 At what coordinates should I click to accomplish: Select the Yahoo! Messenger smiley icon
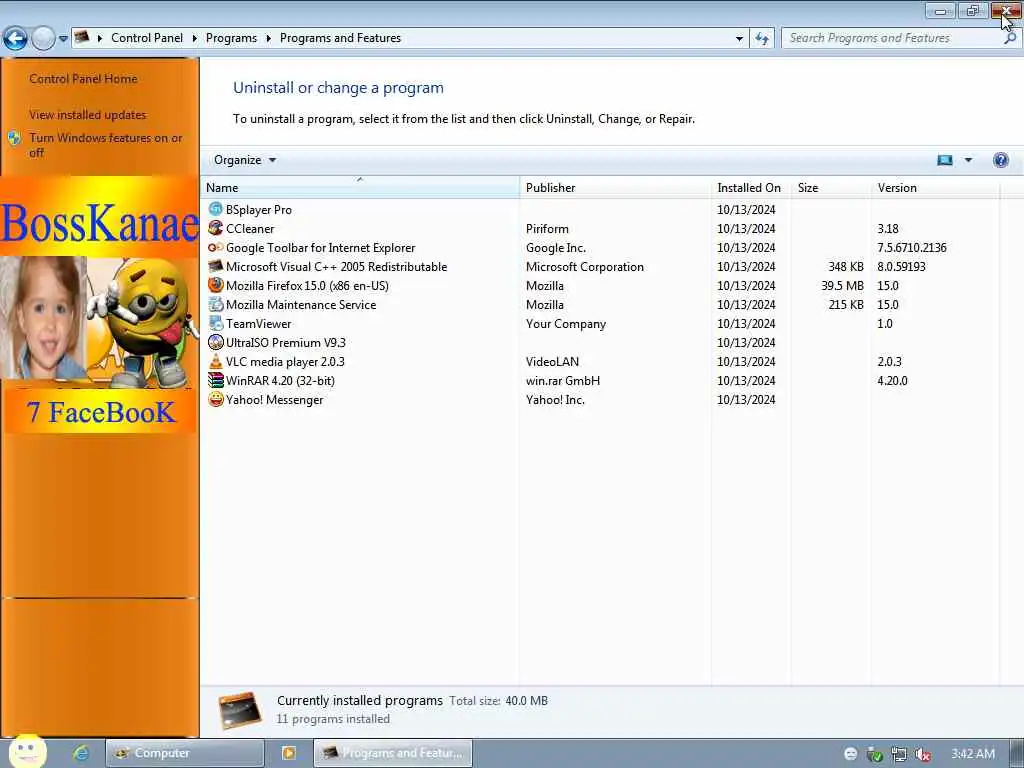(x=216, y=399)
